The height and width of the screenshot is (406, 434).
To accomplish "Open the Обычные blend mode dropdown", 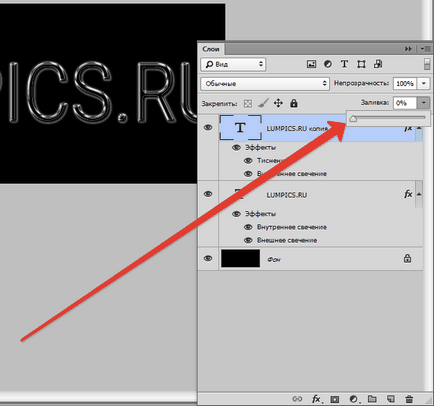I will point(265,83).
